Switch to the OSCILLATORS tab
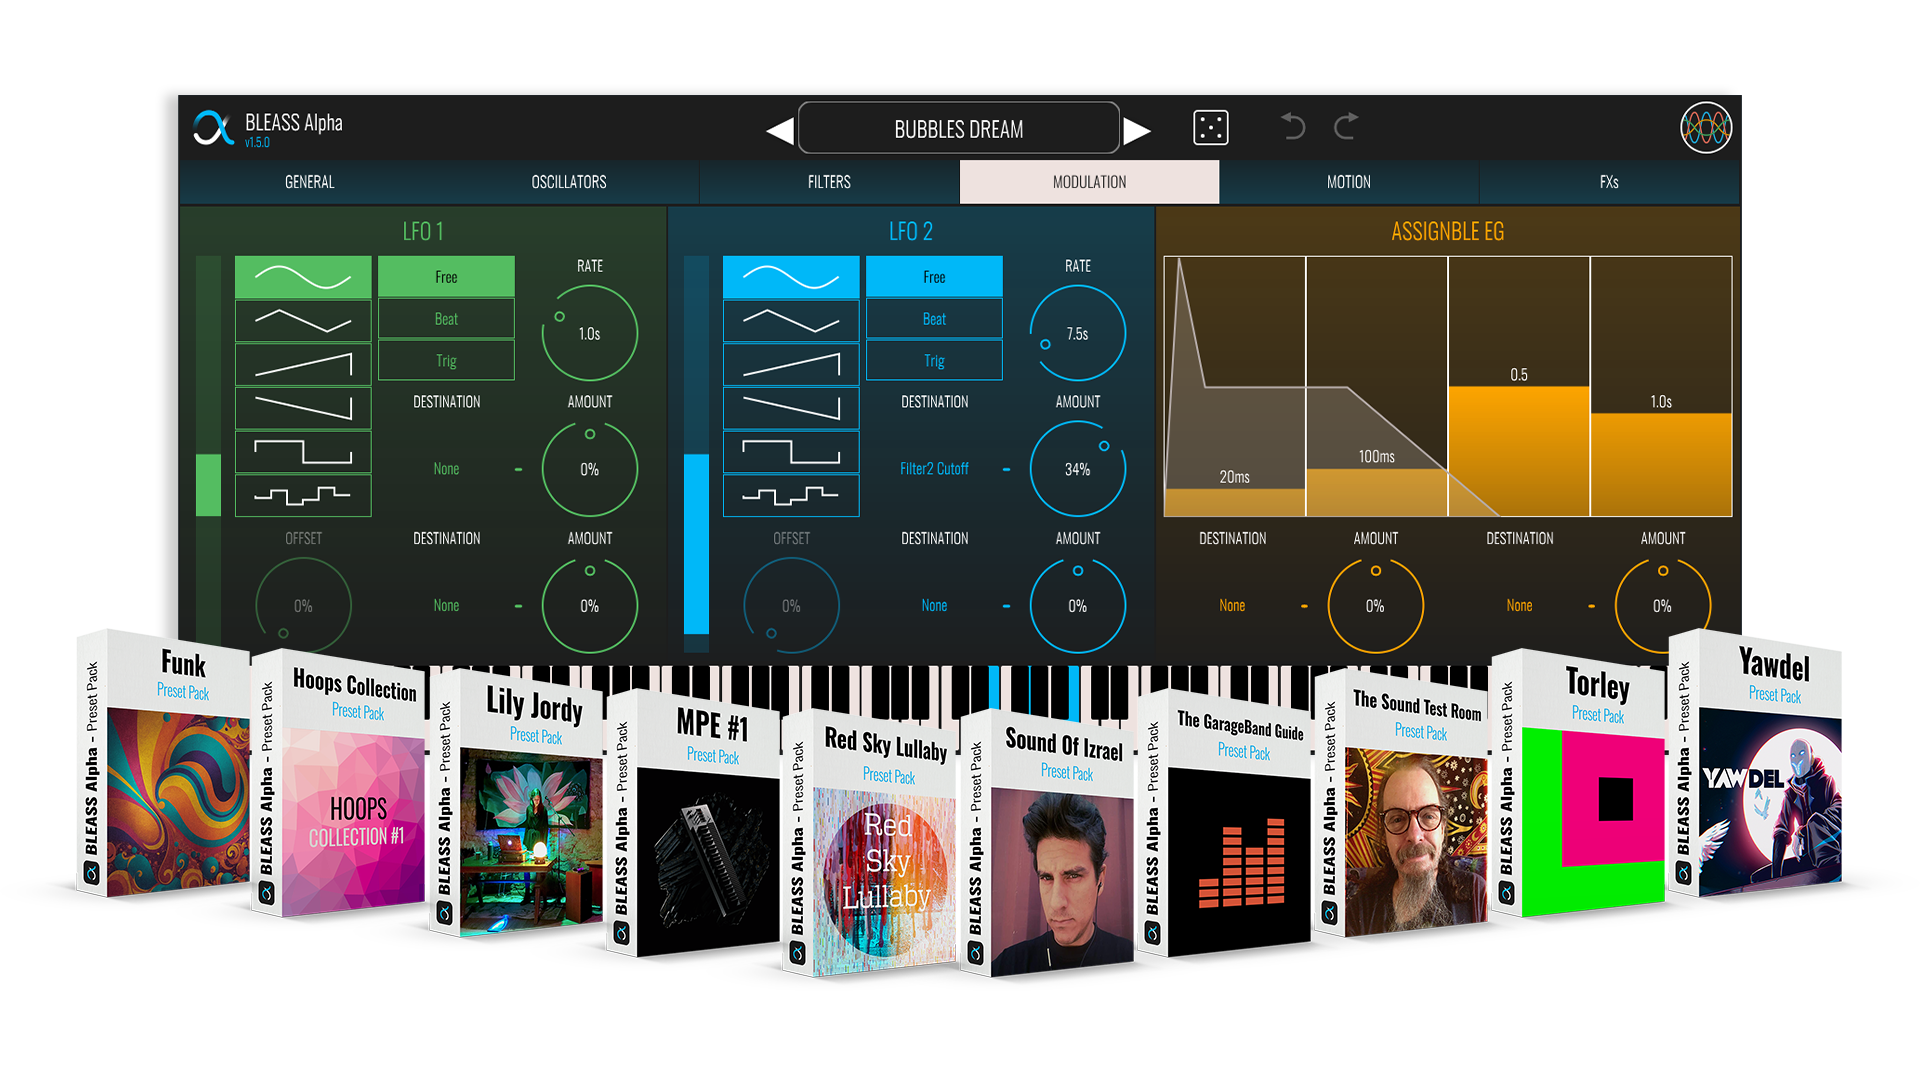The image size is (1920, 1080). pos(568,182)
